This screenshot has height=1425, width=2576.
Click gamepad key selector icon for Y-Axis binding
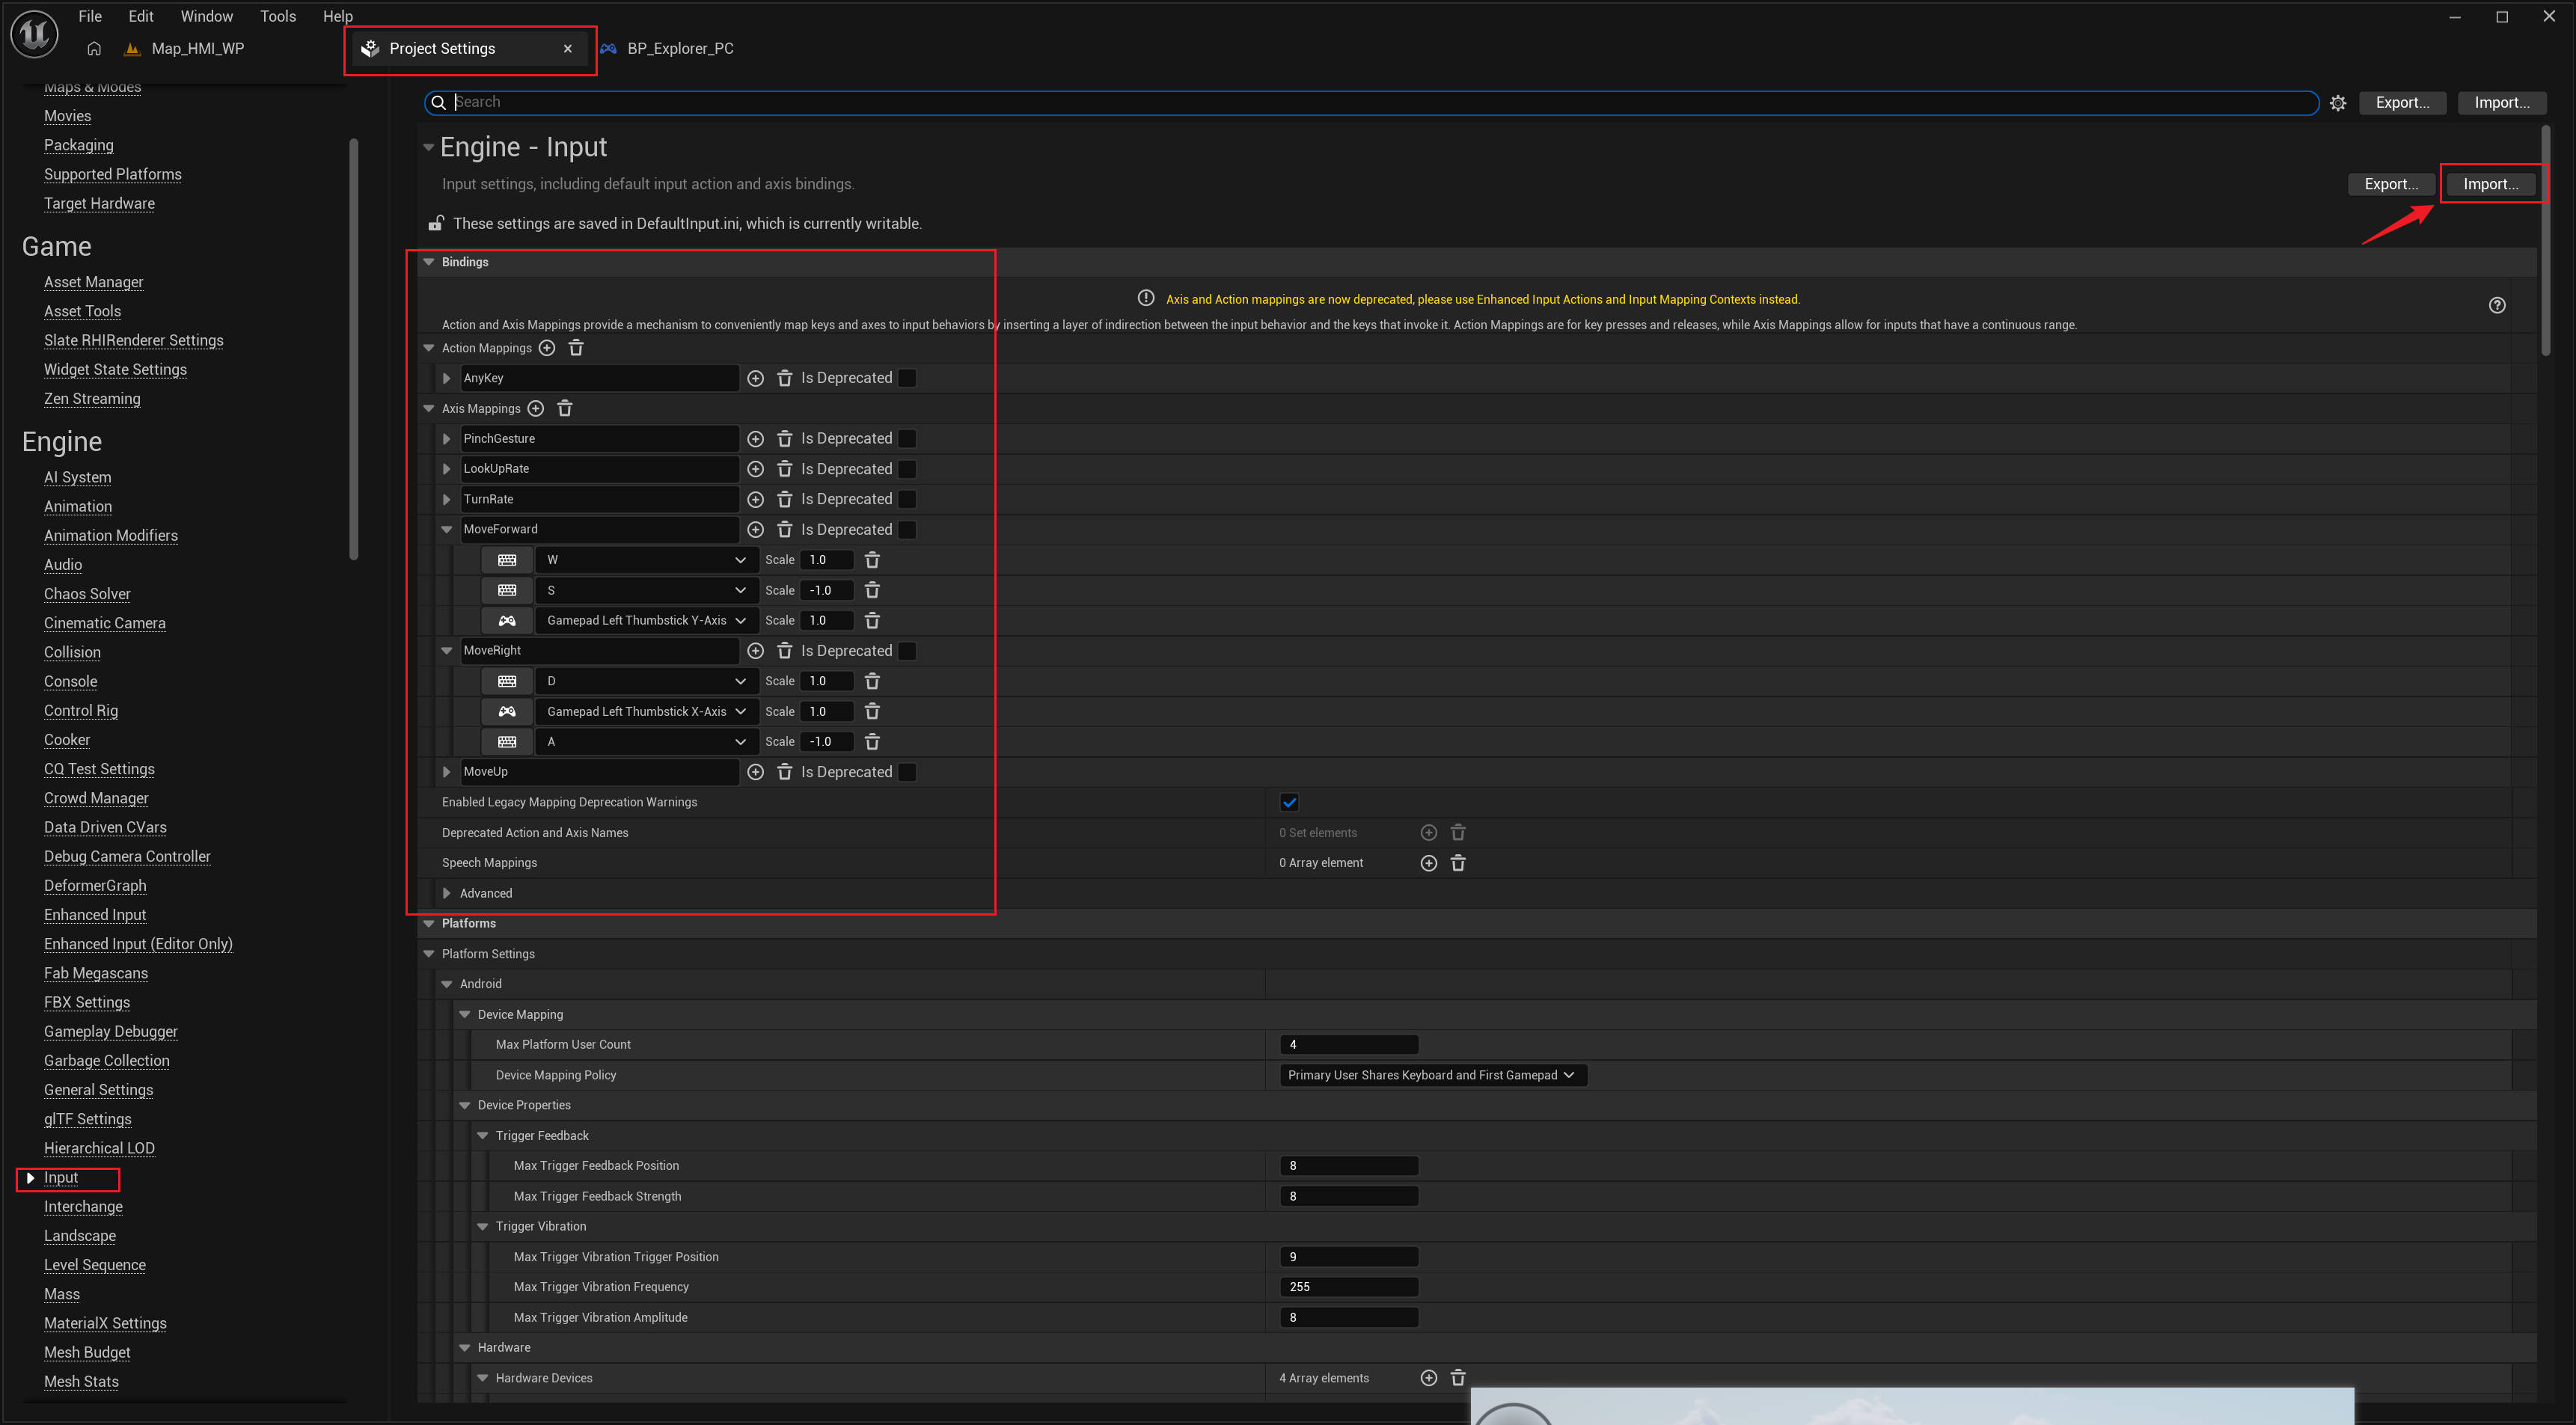click(507, 621)
